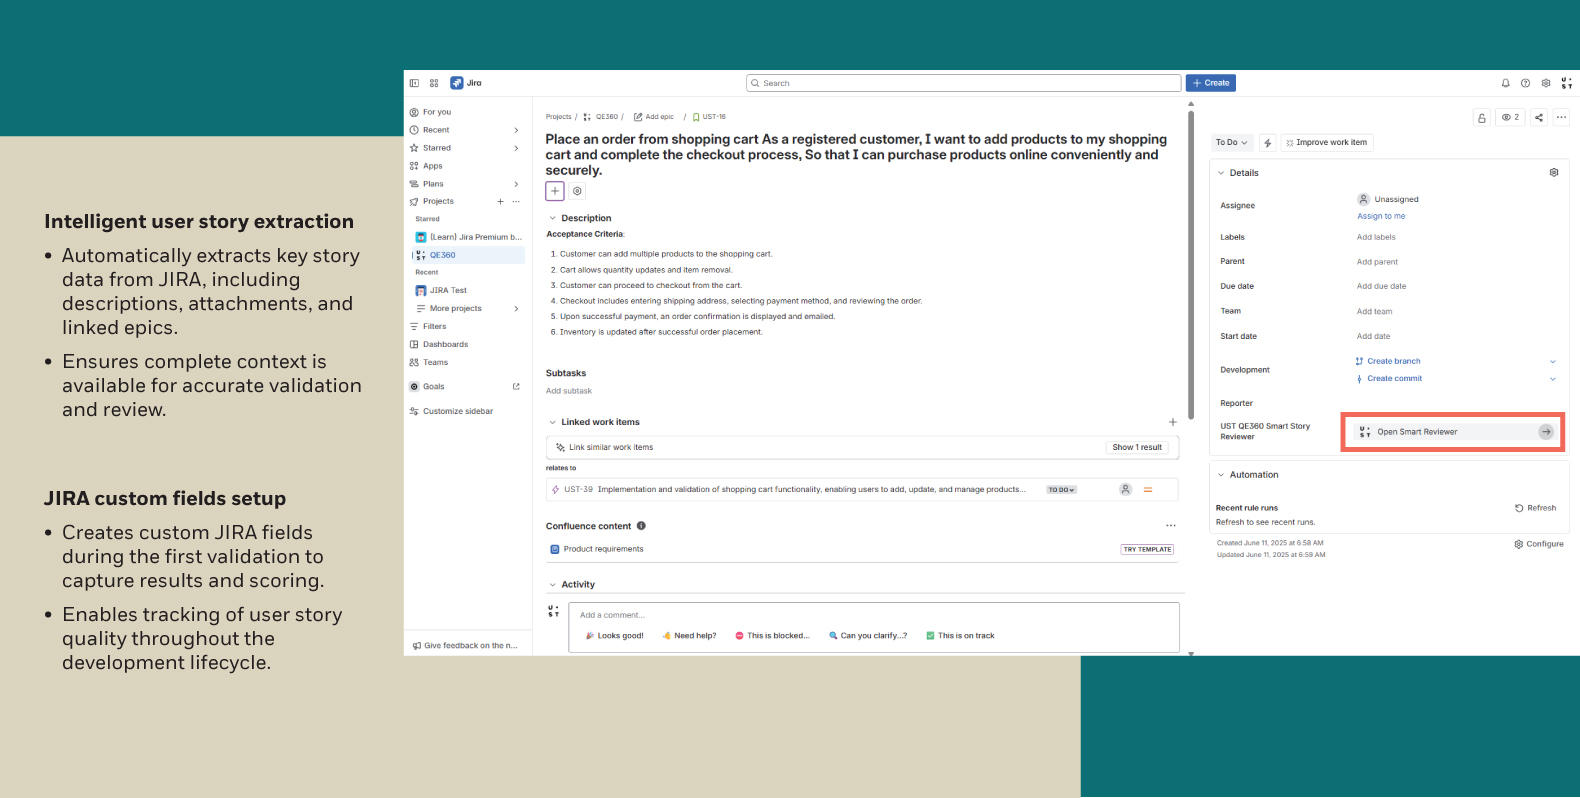Open the issue more actions ellipsis
Image resolution: width=1580 pixels, height=798 pixels.
pyautogui.click(x=1561, y=117)
